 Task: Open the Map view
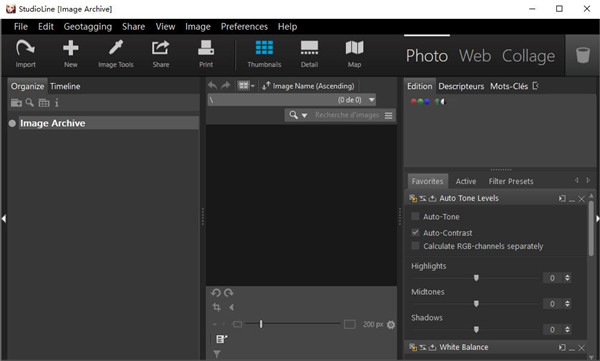(354, 54)
